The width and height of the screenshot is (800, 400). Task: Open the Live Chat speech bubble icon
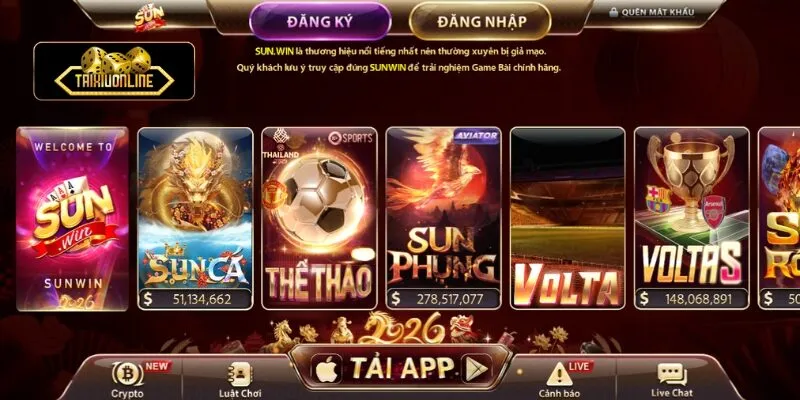(x=672, y=374)
